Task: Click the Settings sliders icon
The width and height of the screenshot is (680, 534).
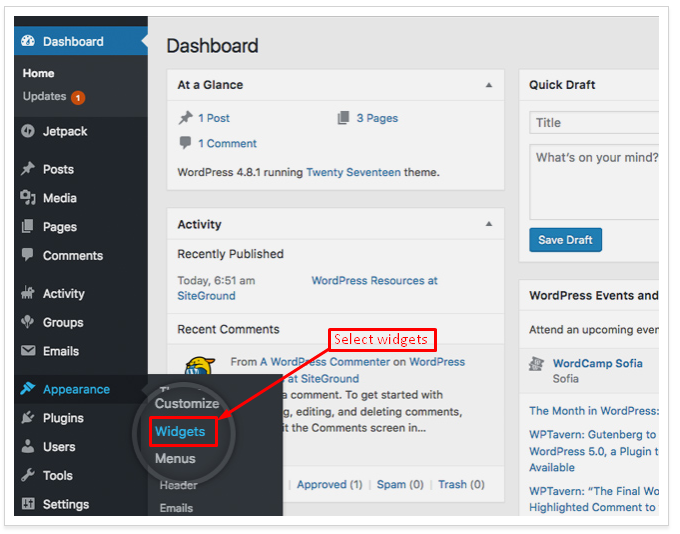Action: (x=28, y=504)
